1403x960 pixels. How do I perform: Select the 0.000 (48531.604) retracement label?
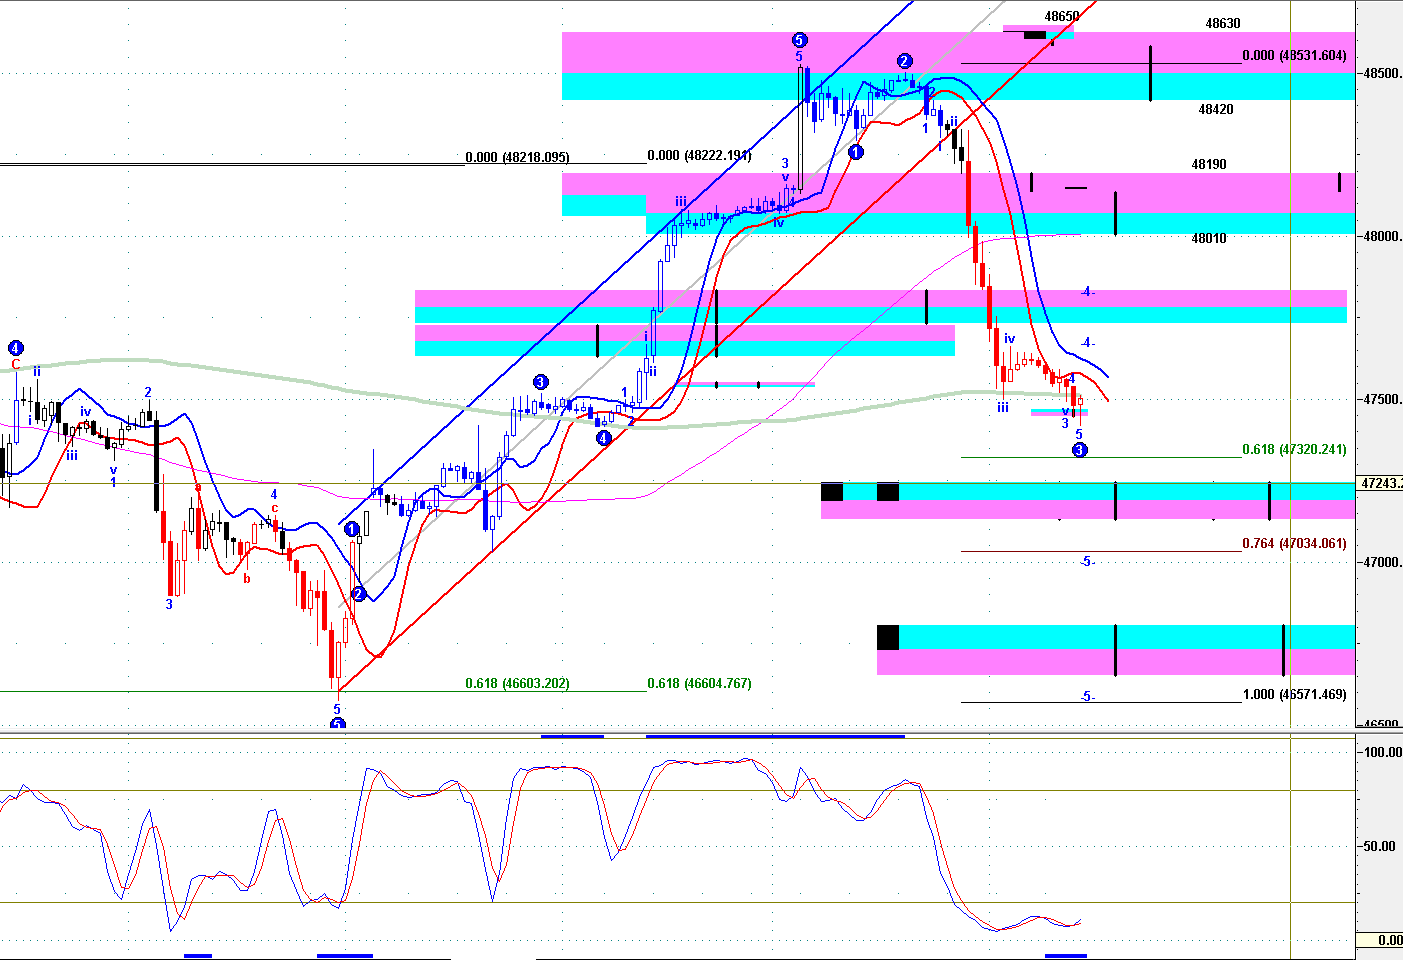click(x=1294, y=56)
